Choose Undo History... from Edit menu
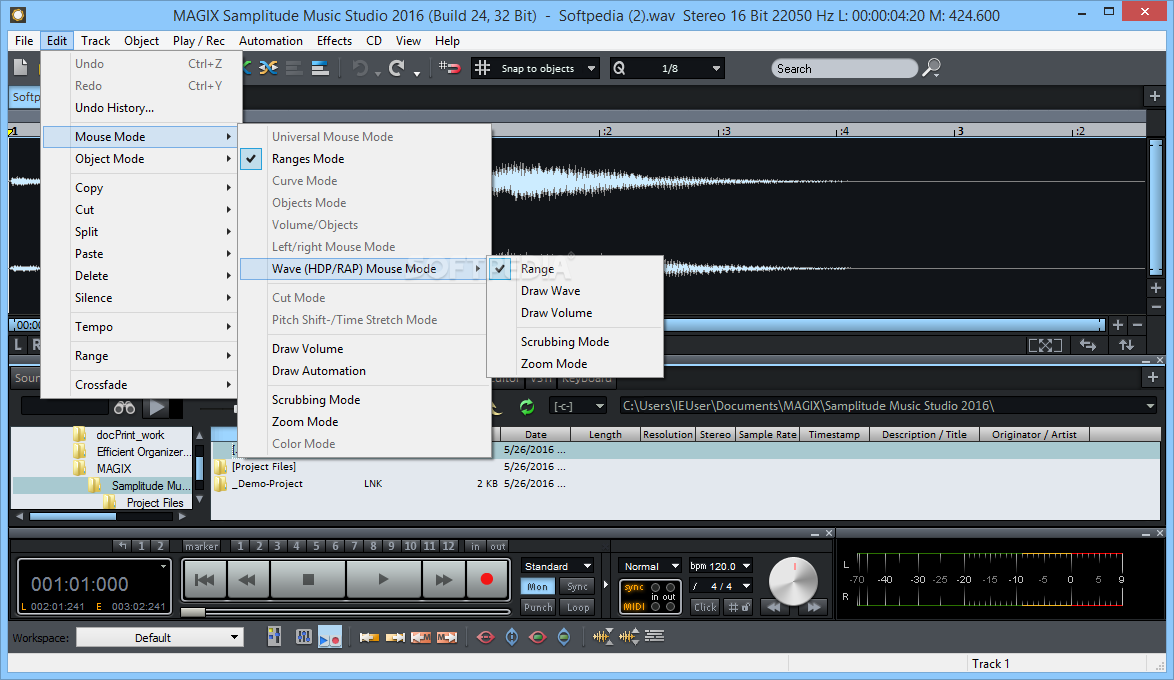 (x=115, y=108)
